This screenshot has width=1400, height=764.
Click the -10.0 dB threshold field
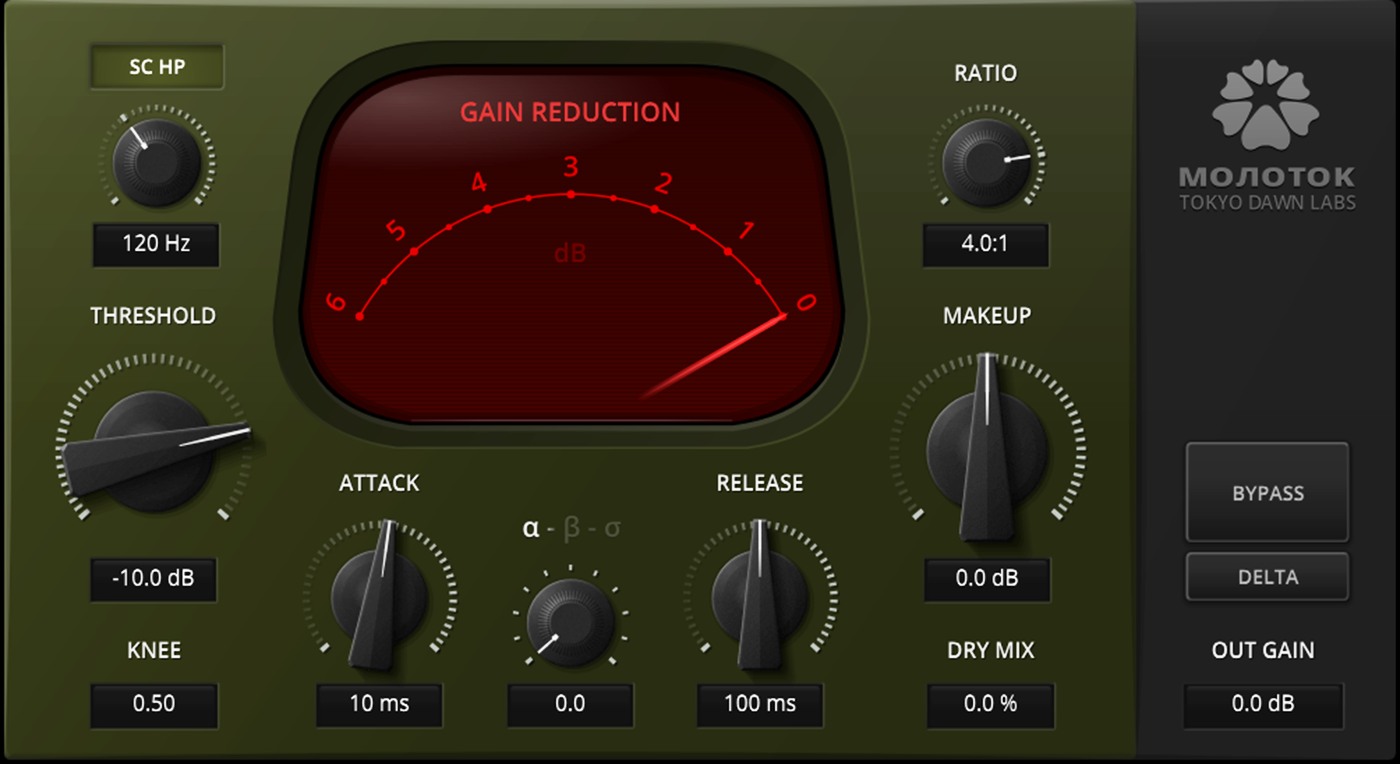(153, 580)
